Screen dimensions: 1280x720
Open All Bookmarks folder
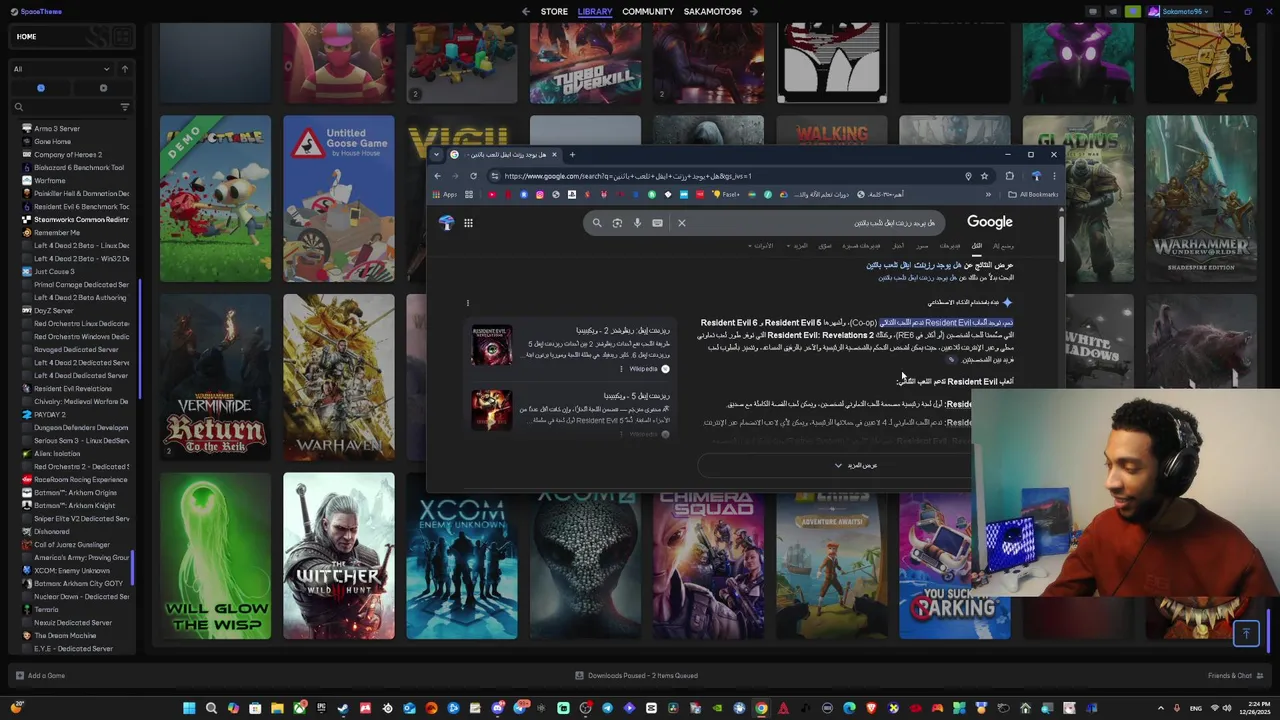(1033, 195)
